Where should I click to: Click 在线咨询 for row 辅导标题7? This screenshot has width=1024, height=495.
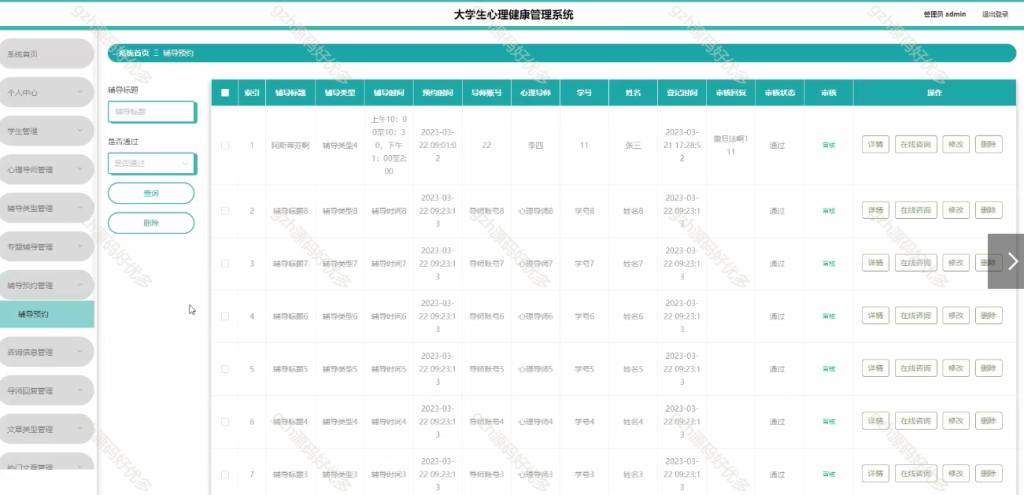916,263
